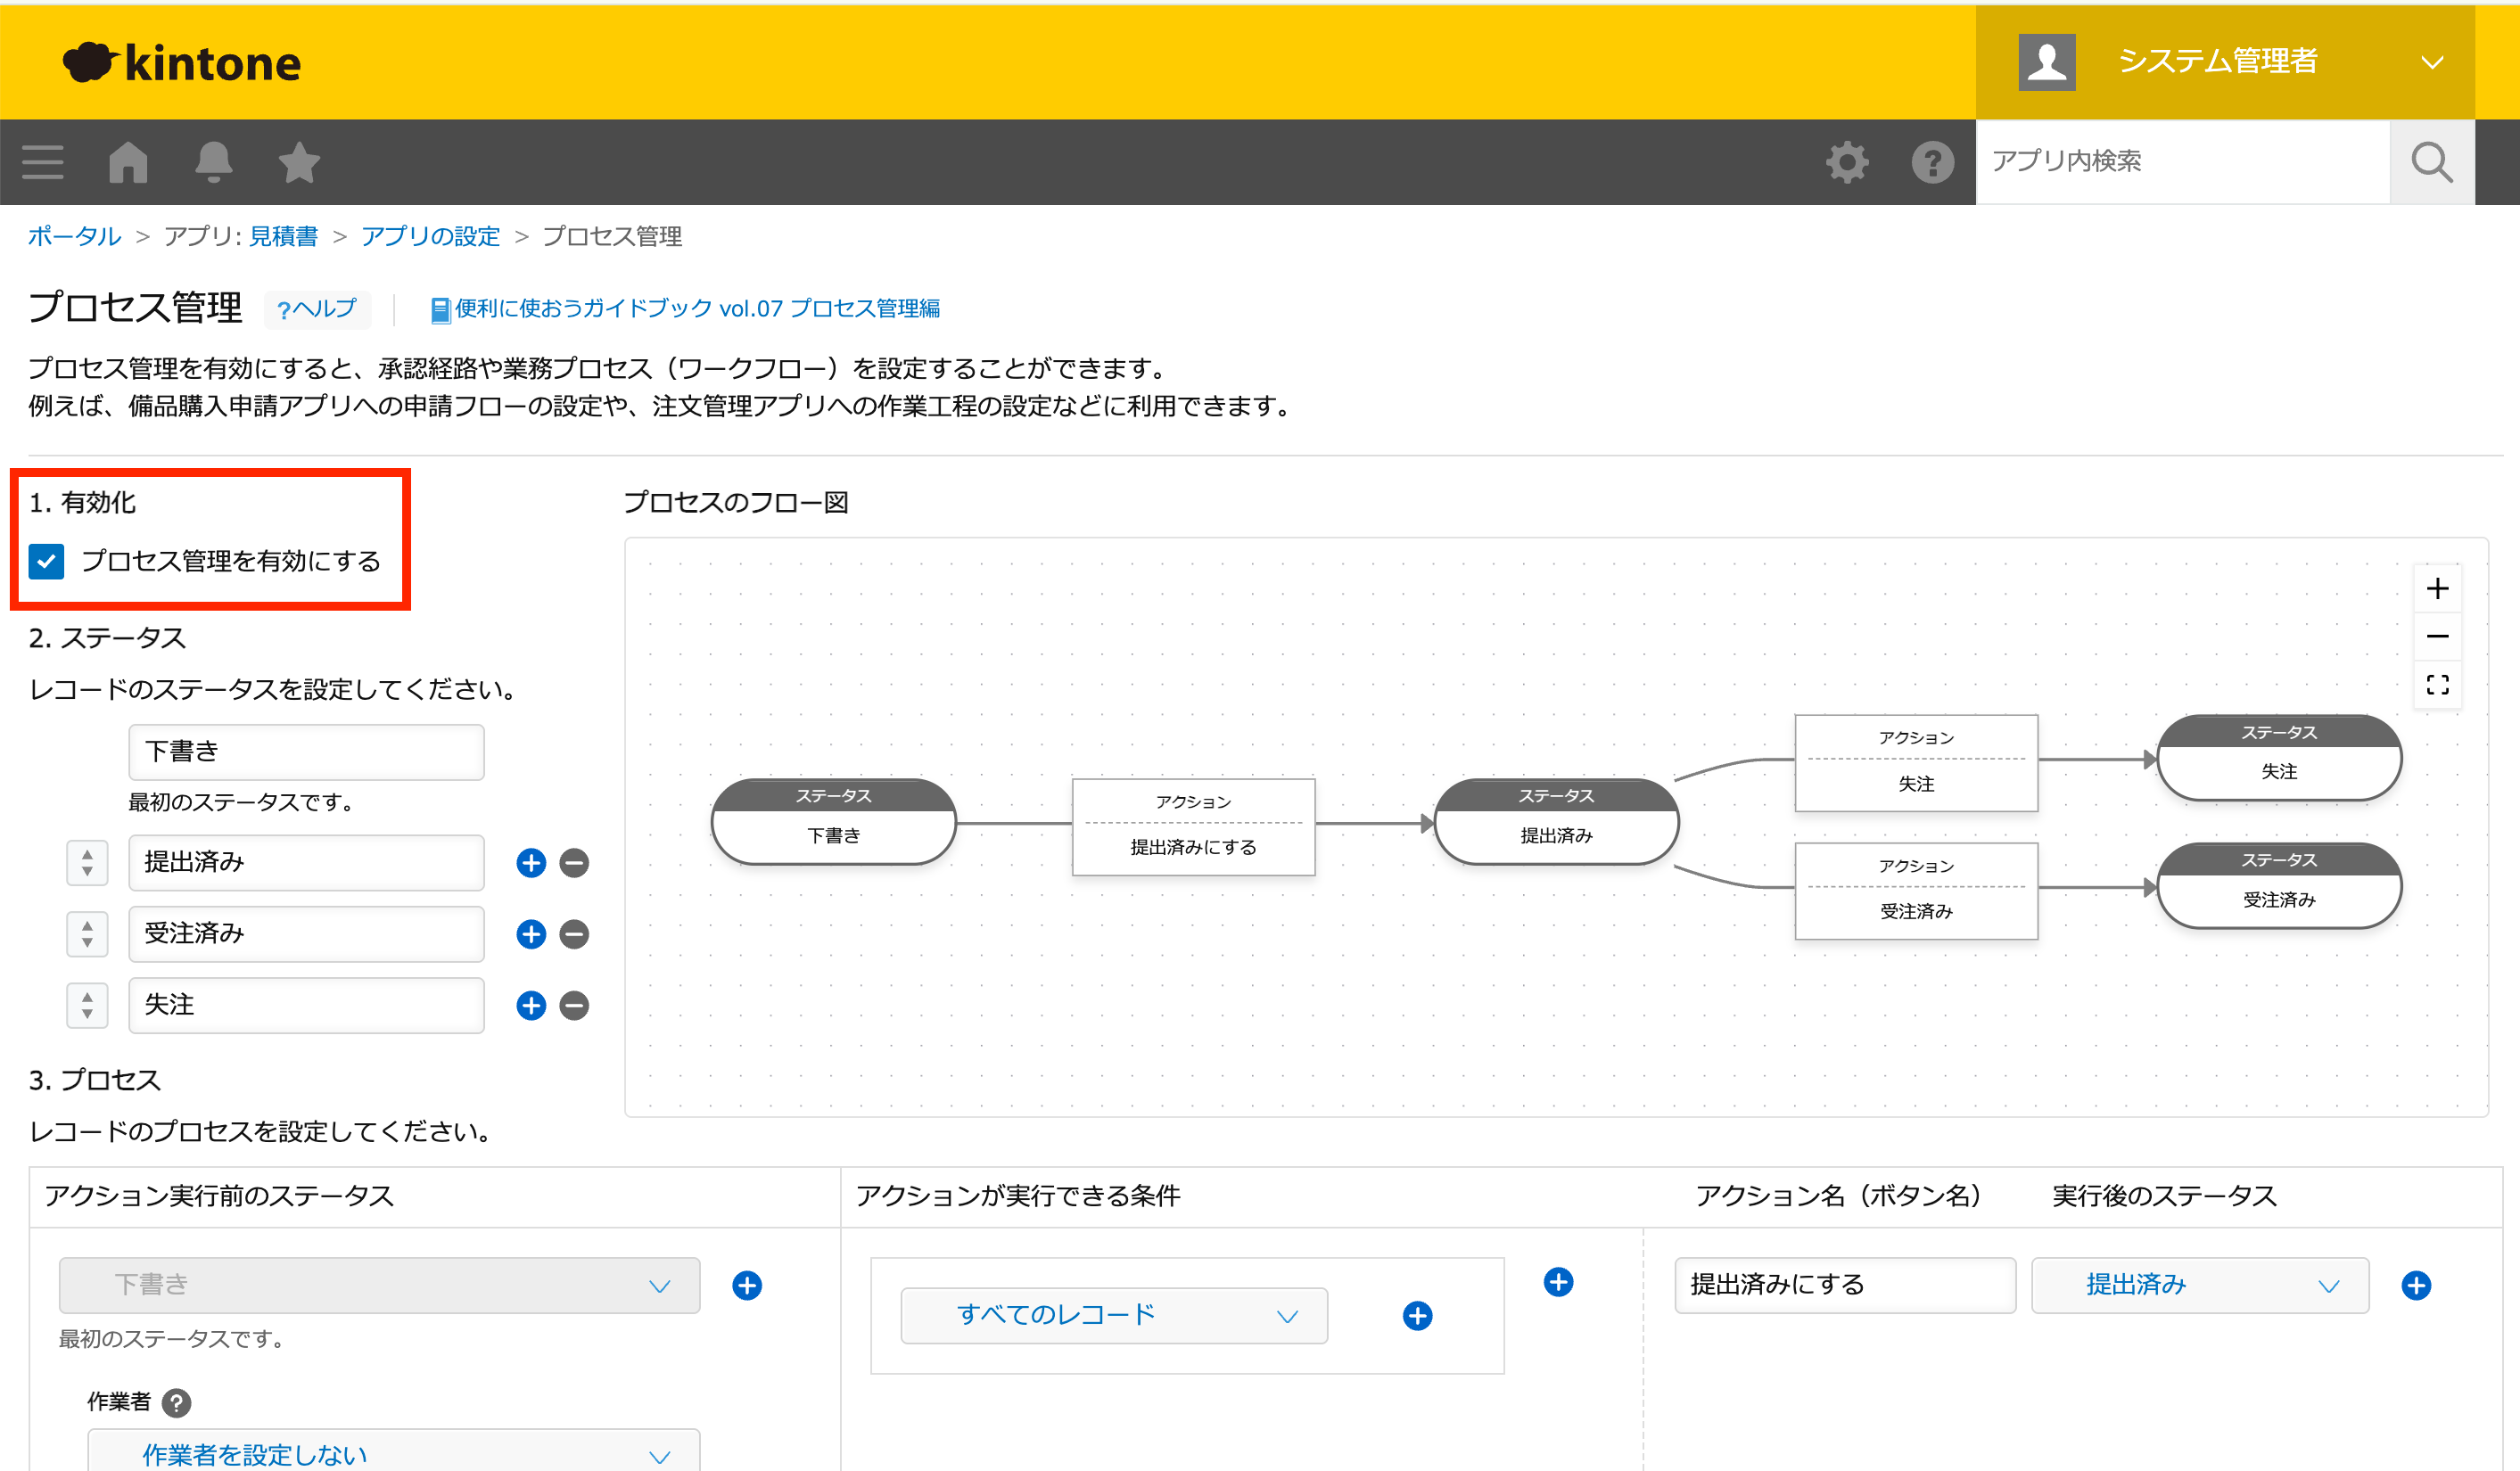This screenshot has height=1471, width=2520.
Task: Click the home icon in the toolbar
Action: [128, 162]
